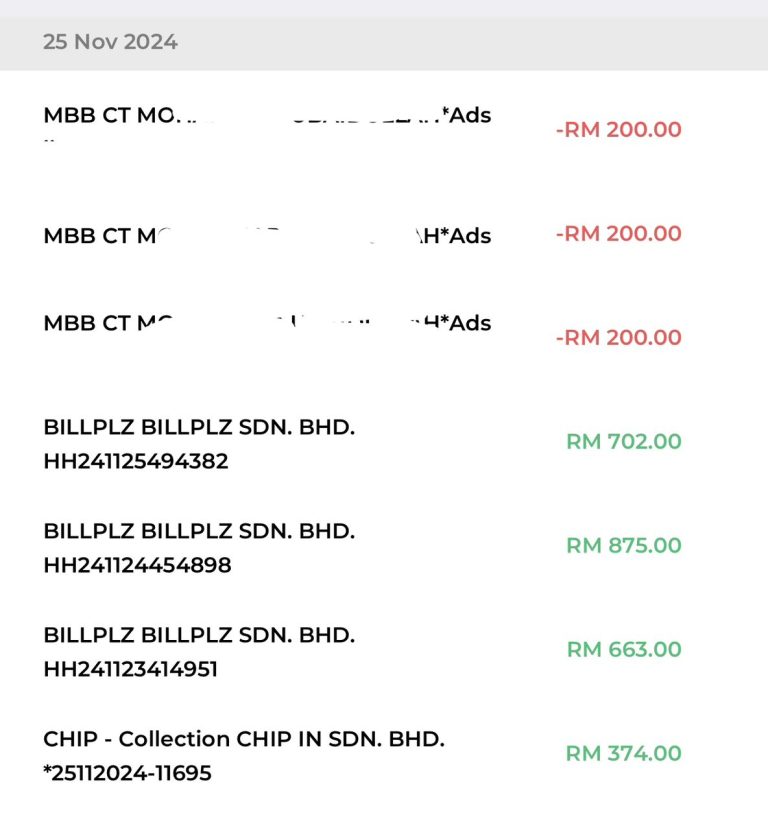Screen dimensions: 768x830
Task: Tap the *25112024-11695 reference line
Action: (x=127, y=773)
